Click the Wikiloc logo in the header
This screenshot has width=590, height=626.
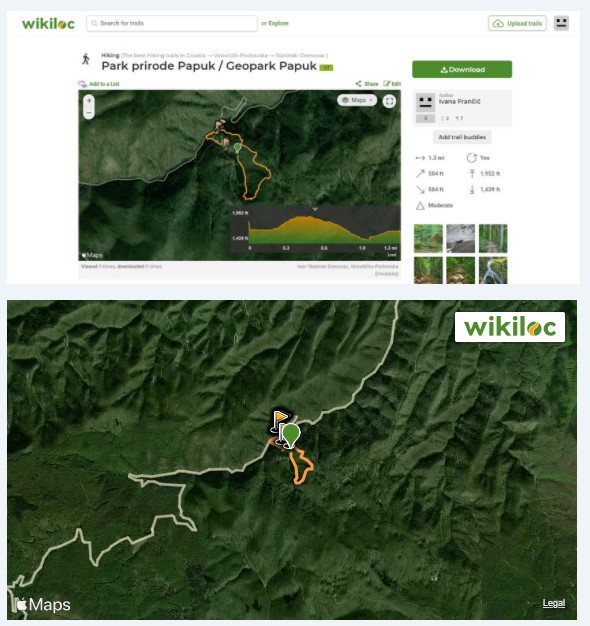coord(48,24)
